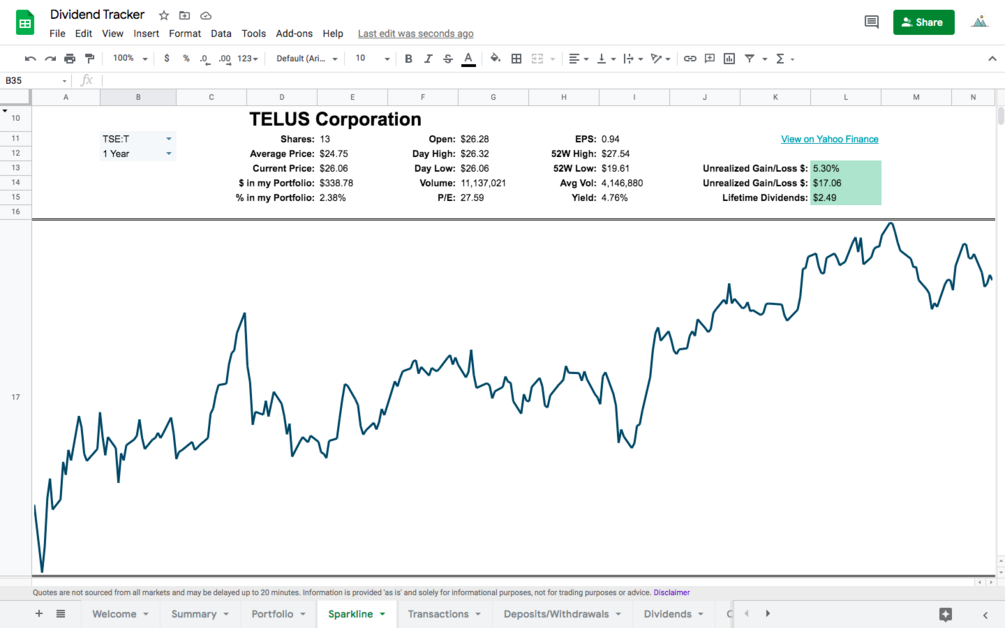Switch to the Welcome sheet tab
Screen dimensions: 1005x628
tap(120, 614)
